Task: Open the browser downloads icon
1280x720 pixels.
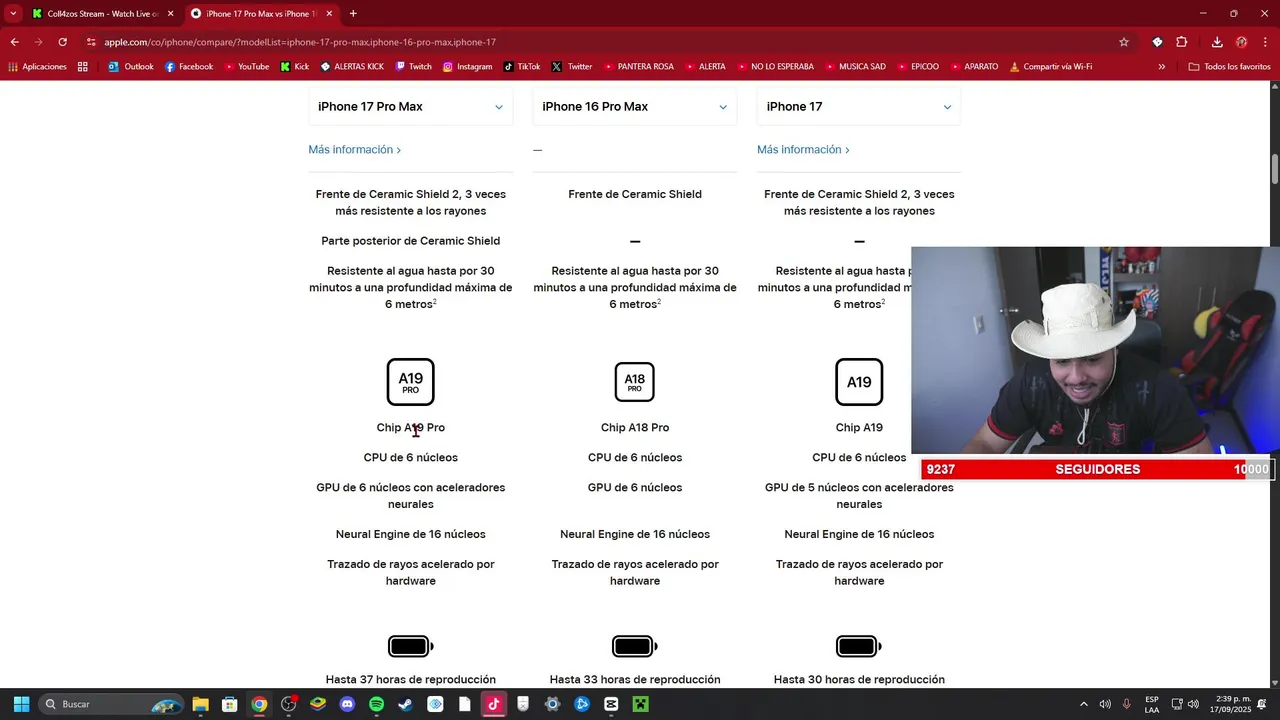Action: pos(1217,42)
